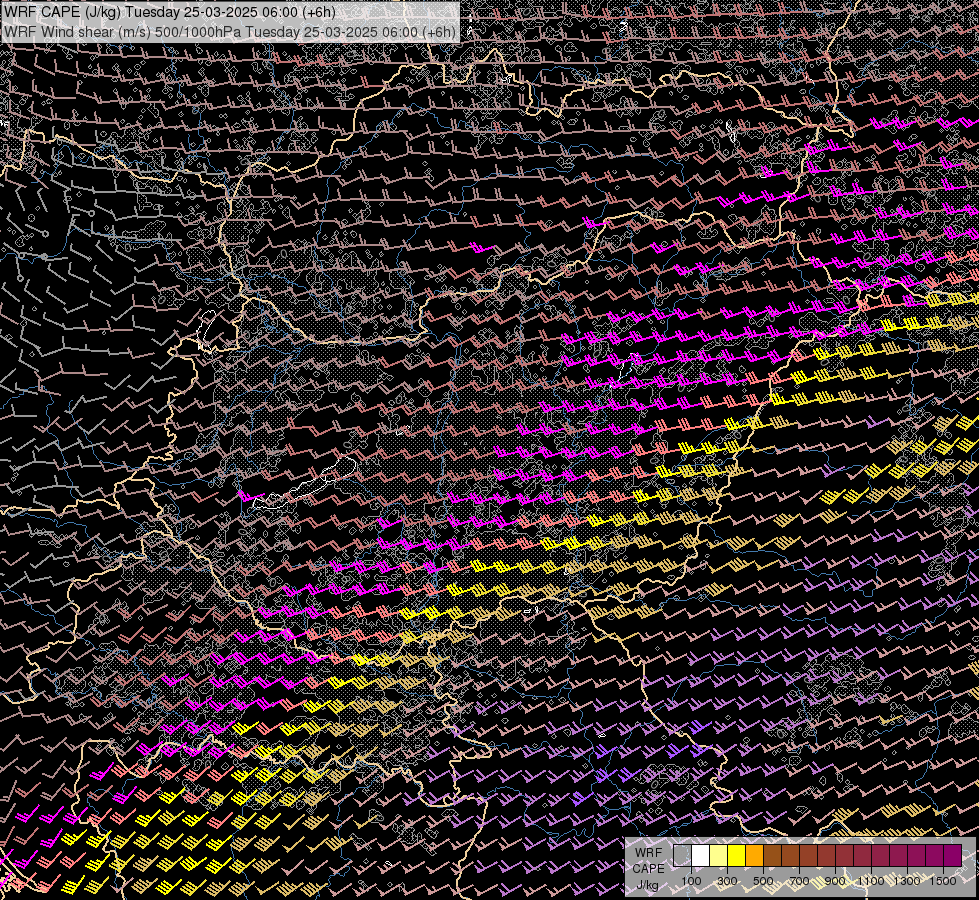Click the legend value 100

pyautogui.click(x=691, y=881)
